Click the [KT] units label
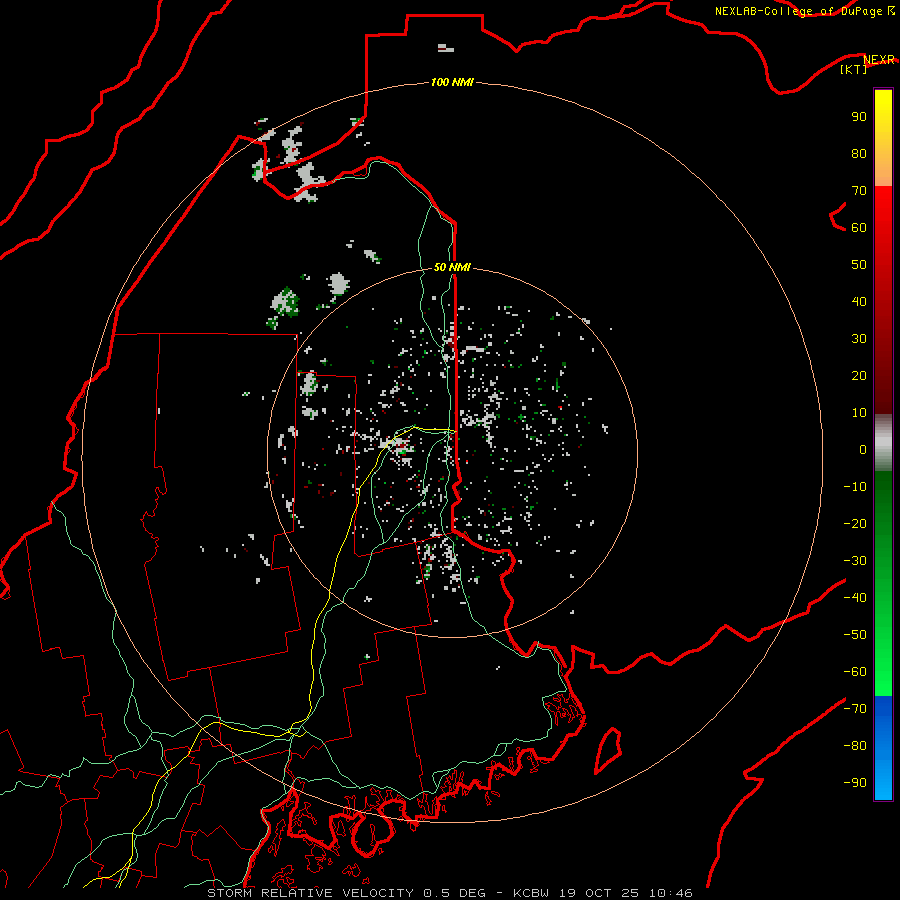The height and width of the screenshot is (900, 900). click(853, 69)
